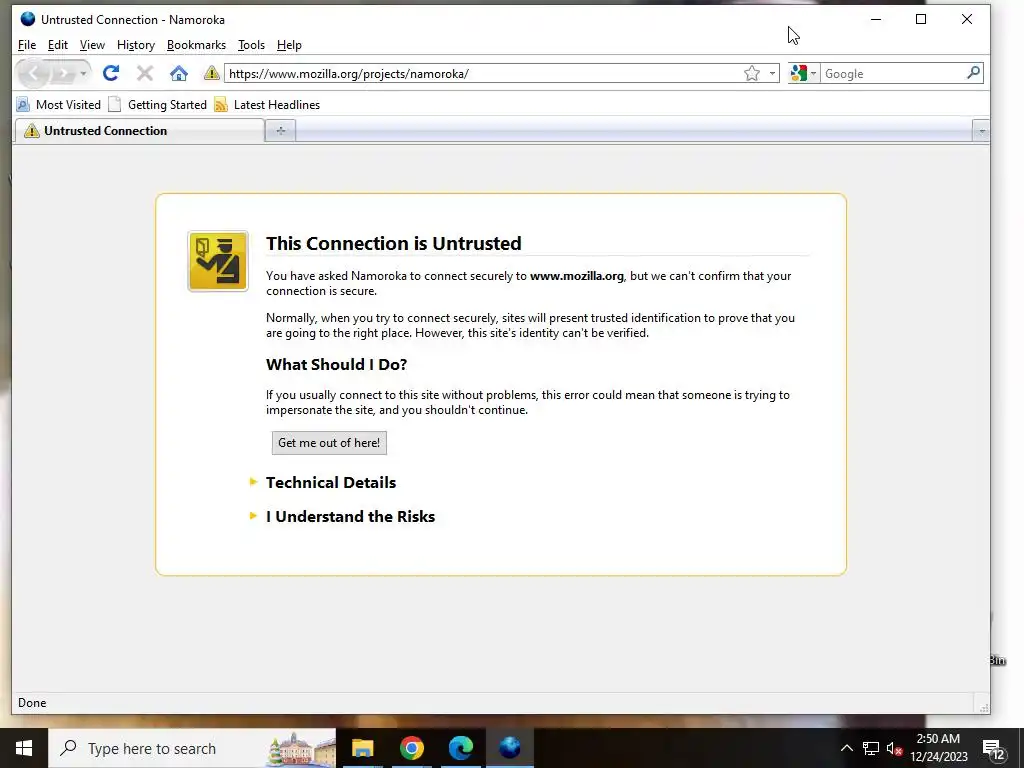The height and width of the screenshot is (768, 1024).
Task: Click the This Connection is Untrusted heading
Action: tap(394, 243)
